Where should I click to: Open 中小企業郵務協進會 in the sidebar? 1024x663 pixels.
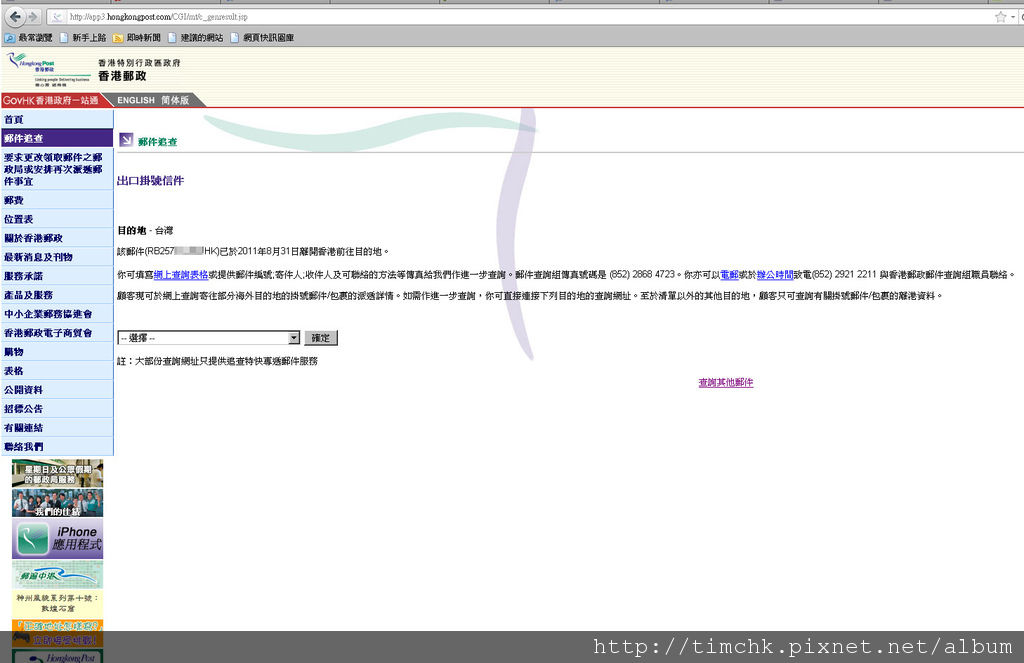[x=57, y=314]
